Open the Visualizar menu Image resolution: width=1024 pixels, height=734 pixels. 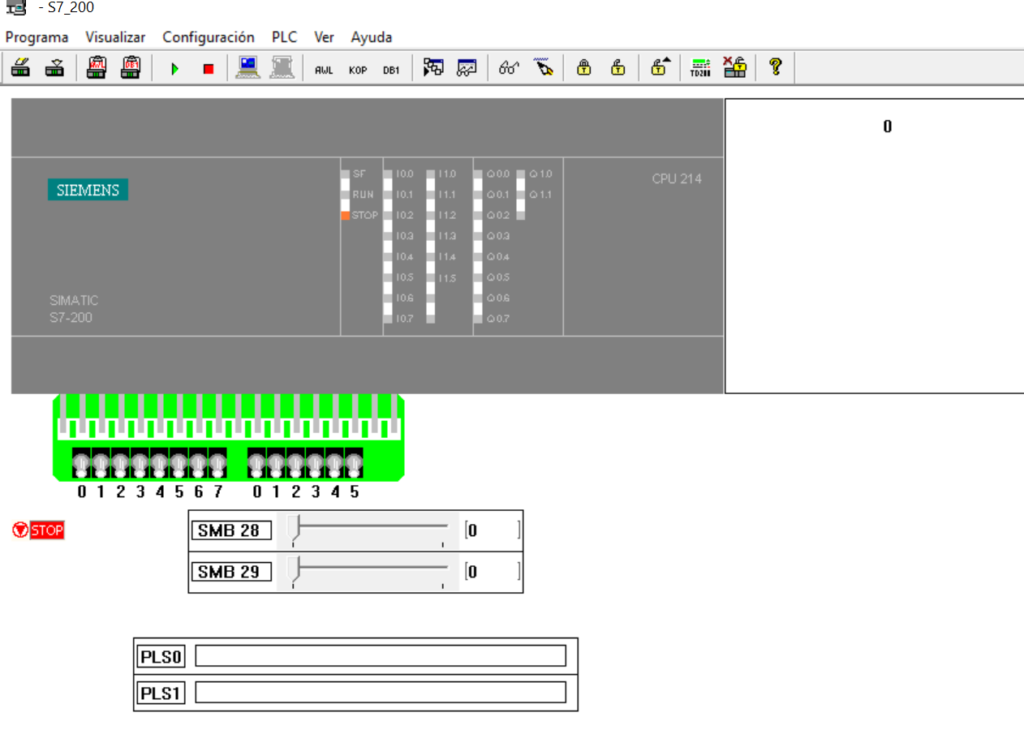point(115,37)
